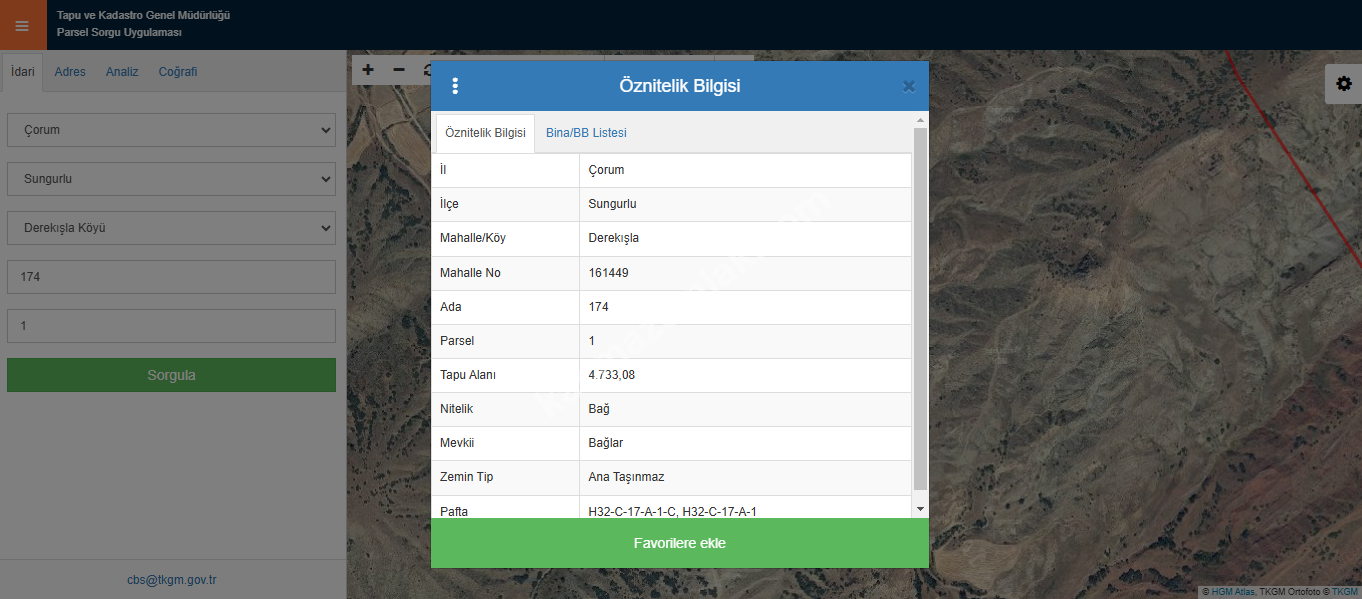The image size is (1362, 599).
Task: Expand the Çorum province dropdown
Action: (x=171, y=130)
